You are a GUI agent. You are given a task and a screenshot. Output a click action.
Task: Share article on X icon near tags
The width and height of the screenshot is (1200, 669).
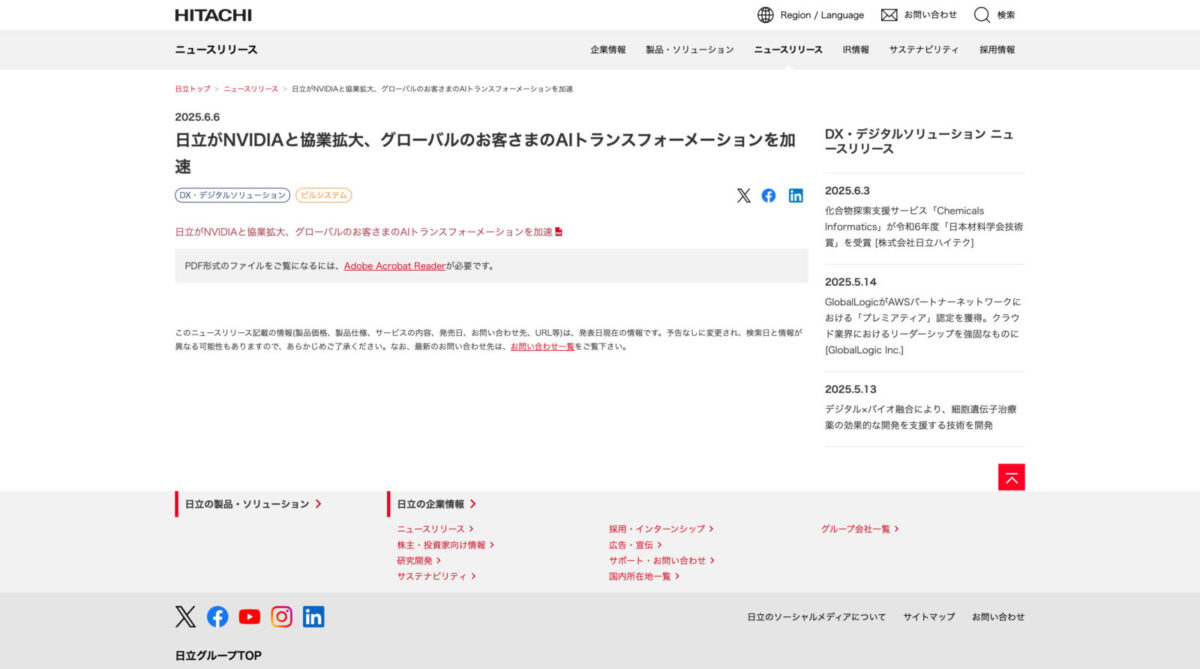coord(743,196)
